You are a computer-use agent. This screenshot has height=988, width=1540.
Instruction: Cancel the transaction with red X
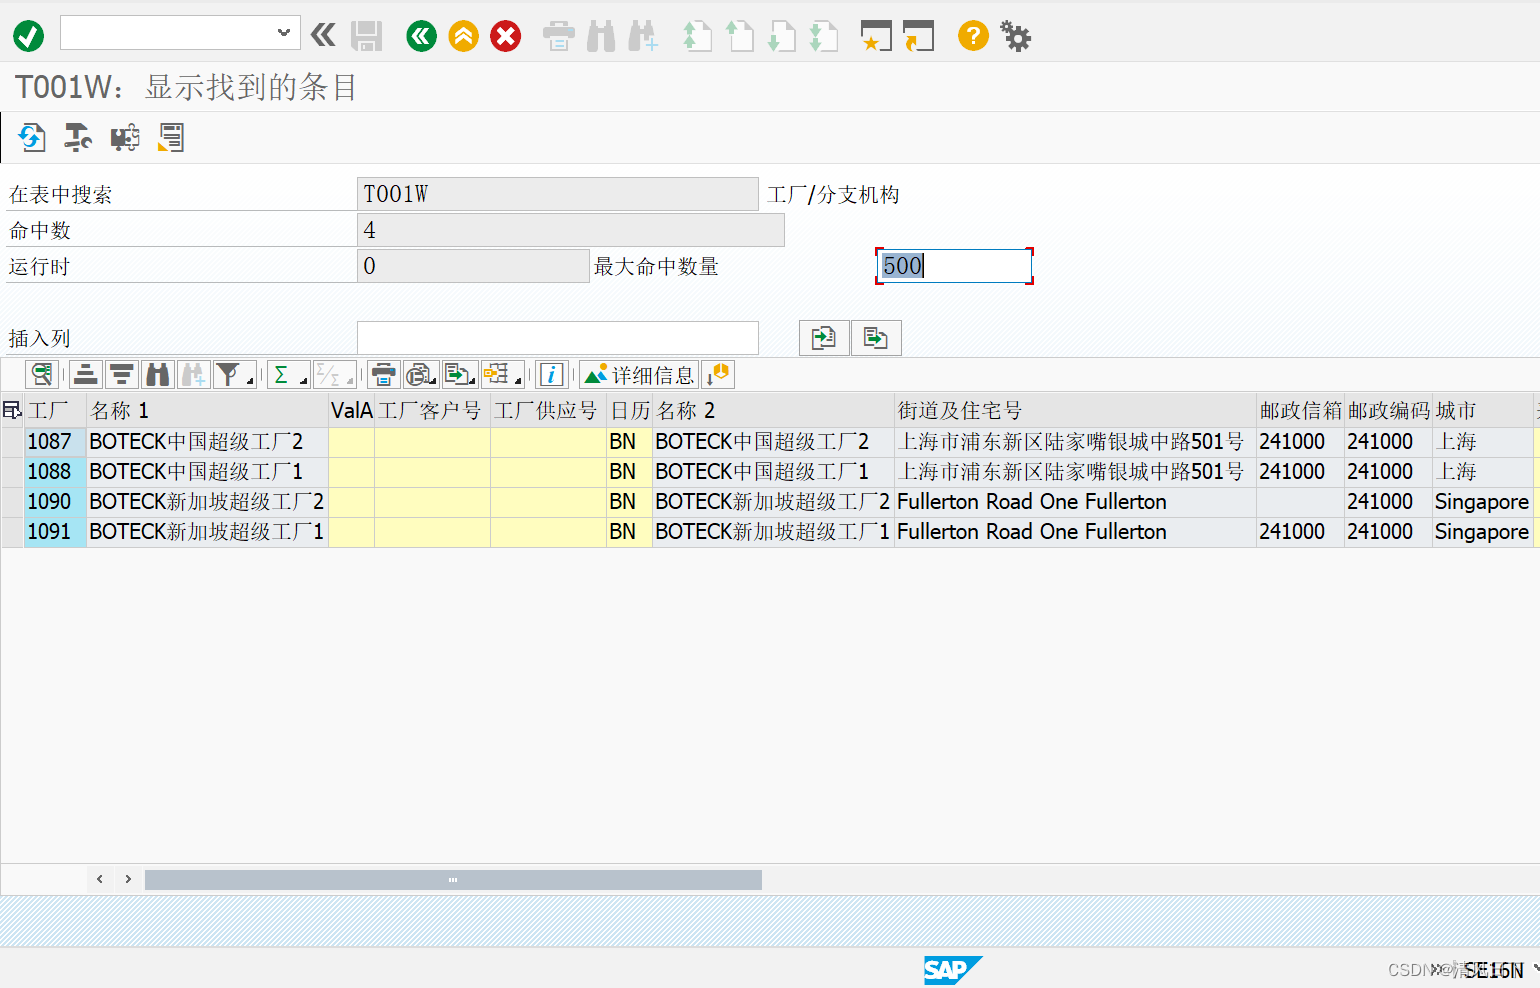coord(505,36)
